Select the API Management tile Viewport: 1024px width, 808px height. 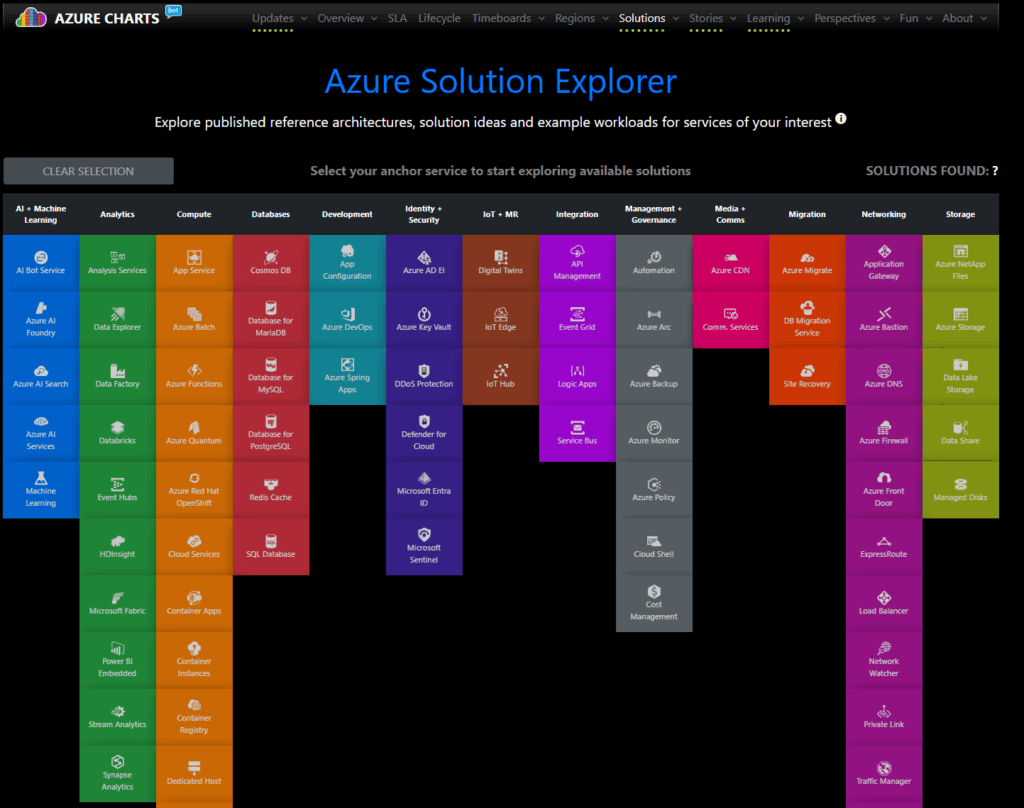pos(577,263)
